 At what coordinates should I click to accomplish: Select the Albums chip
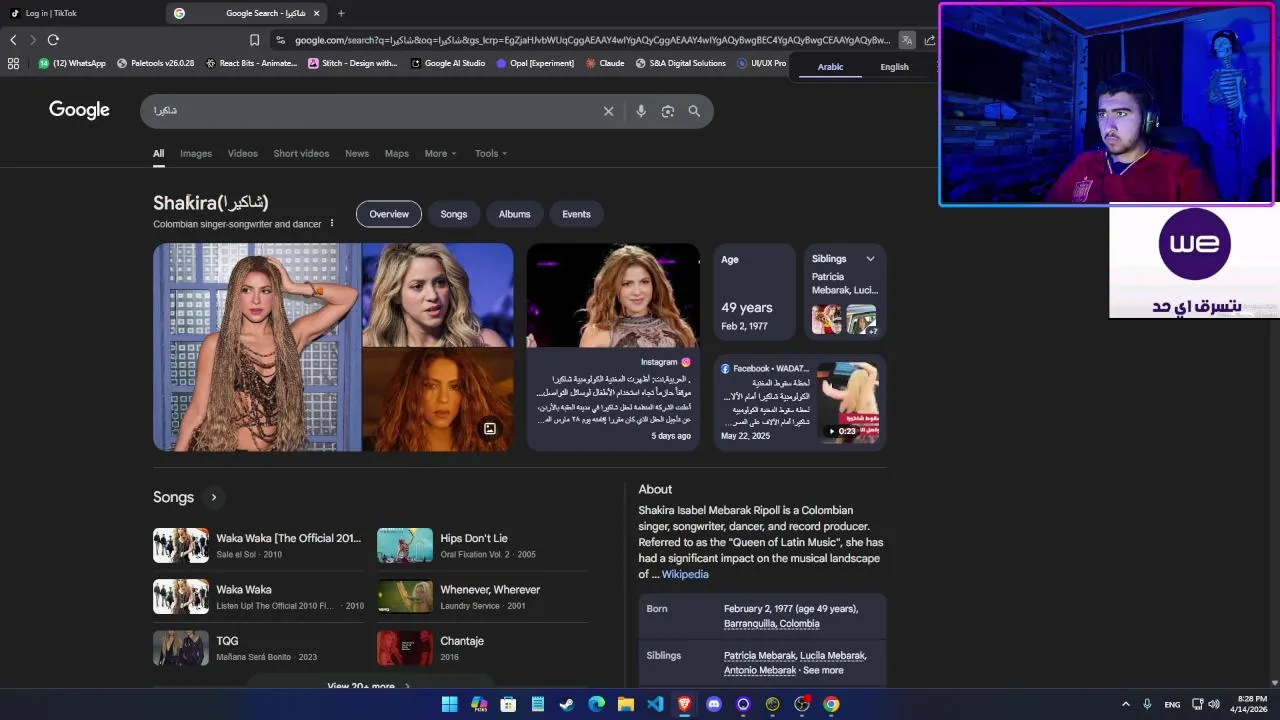tap(514, 214)
